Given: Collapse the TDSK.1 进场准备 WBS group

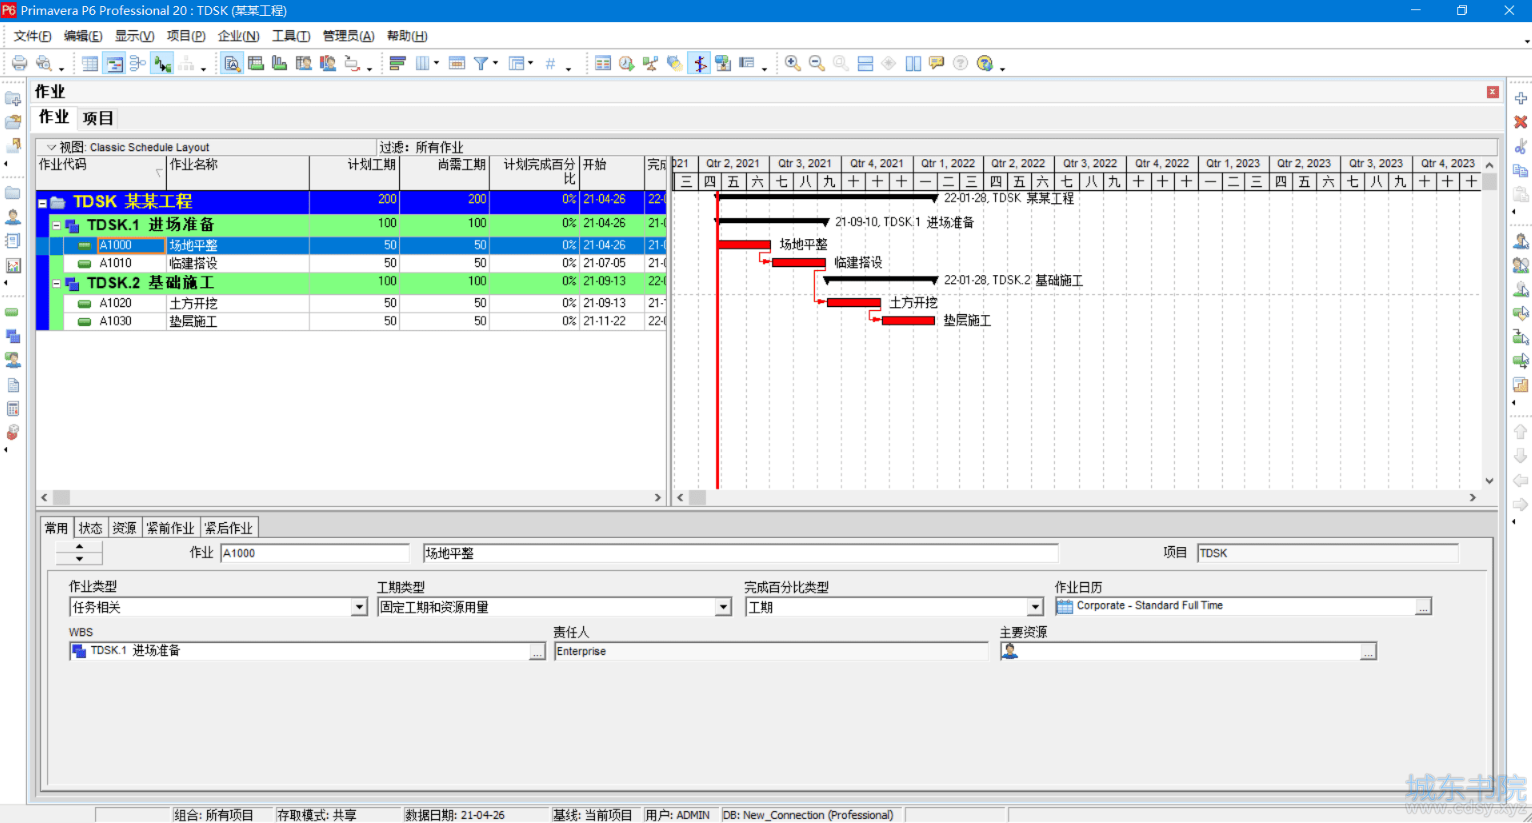Looking at the screenshot, I should pos(57,226).
